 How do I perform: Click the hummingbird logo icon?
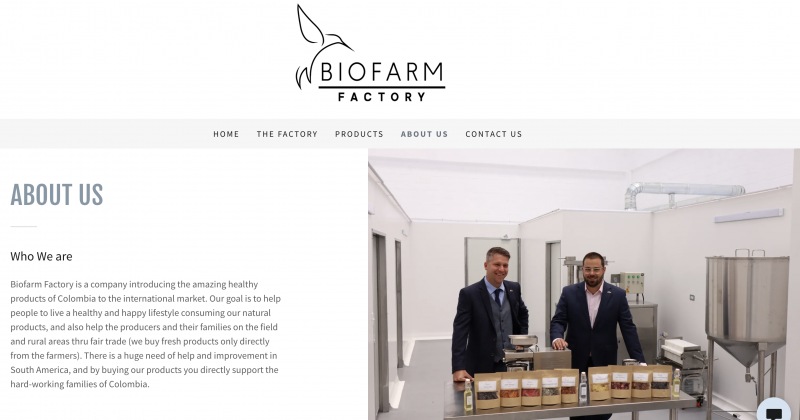(324, 46)
